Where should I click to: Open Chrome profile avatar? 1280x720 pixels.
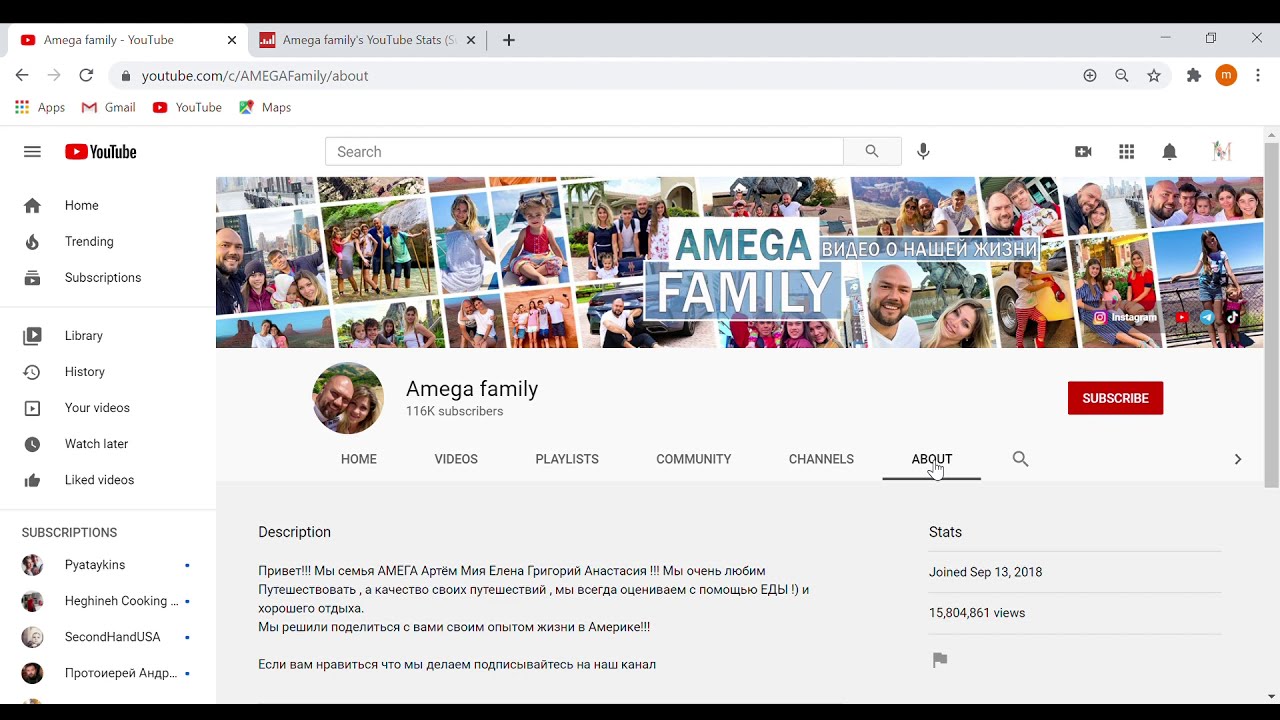coord(1227,76)
